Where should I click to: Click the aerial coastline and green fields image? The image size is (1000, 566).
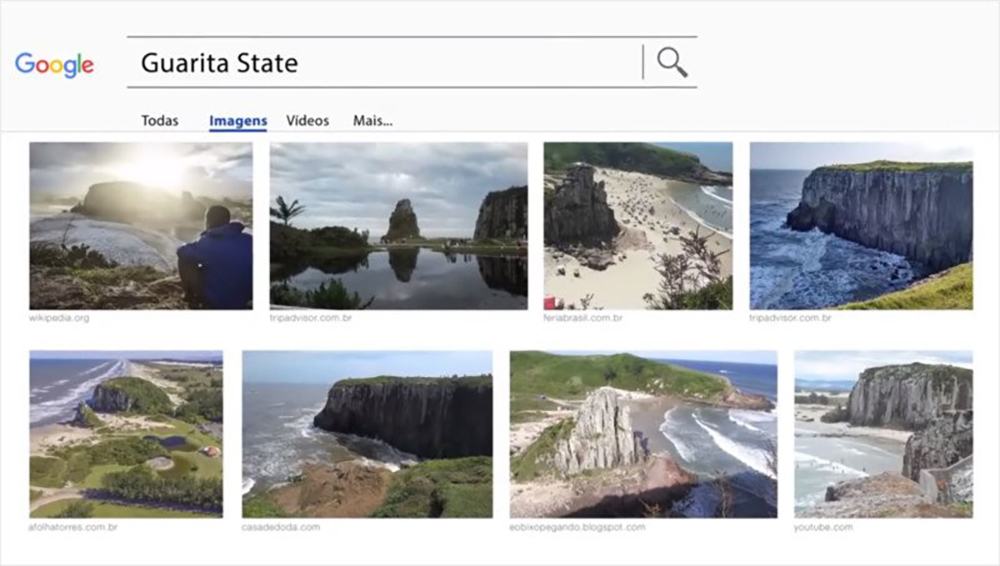coord(126,433)
